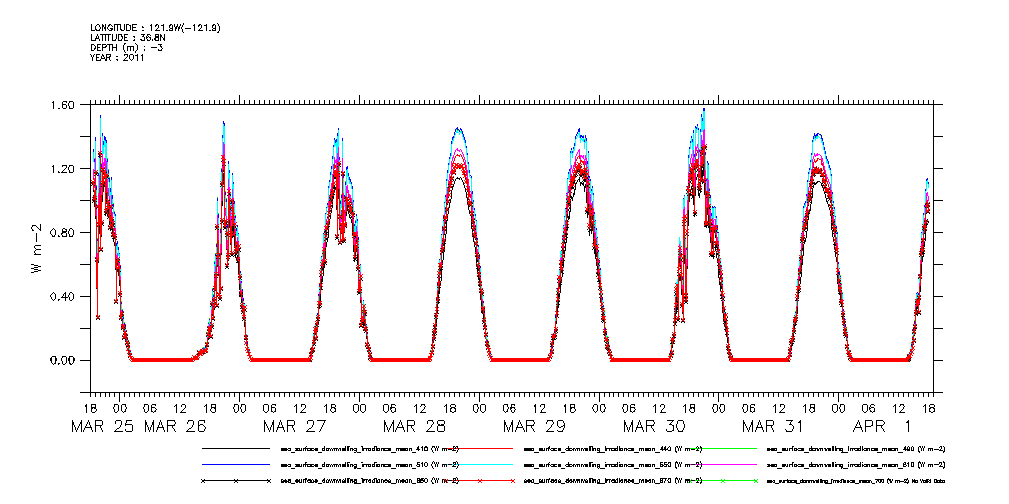This screenshot has width=1009, height=504.
Task: Click the cyan legend line sample
Action: click(479, 464)
